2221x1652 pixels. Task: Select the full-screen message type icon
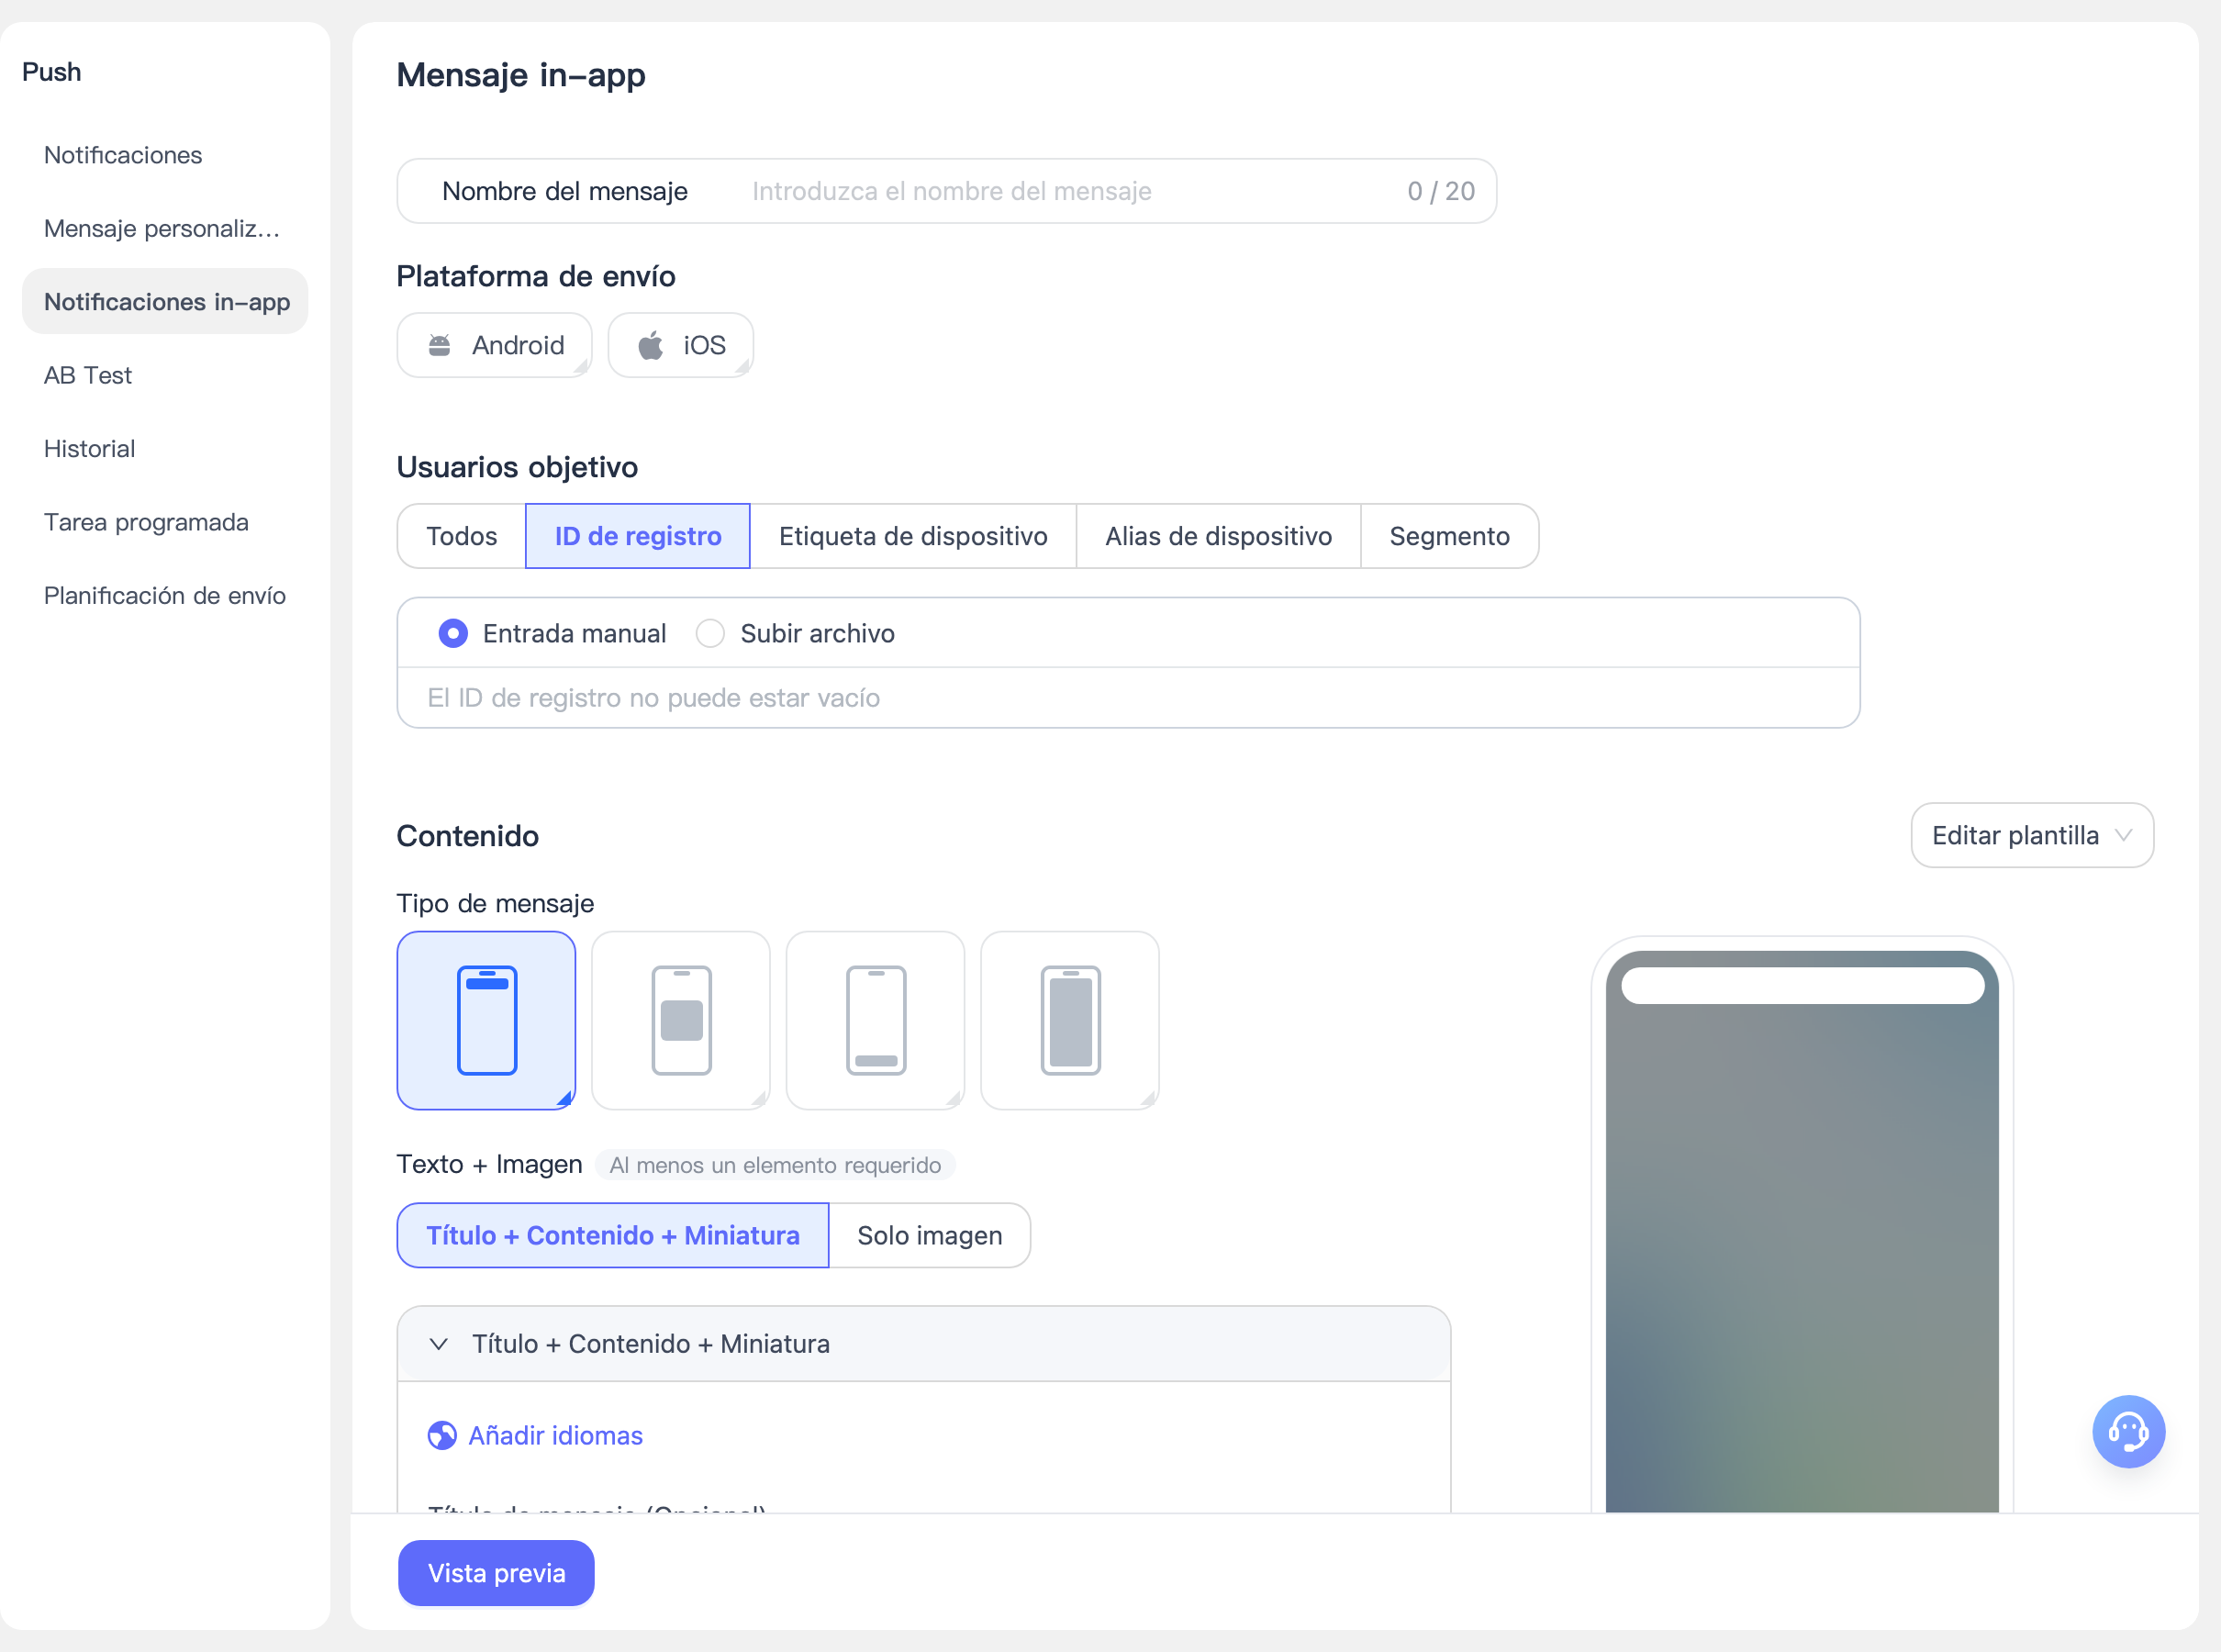pos(1070,1020)
